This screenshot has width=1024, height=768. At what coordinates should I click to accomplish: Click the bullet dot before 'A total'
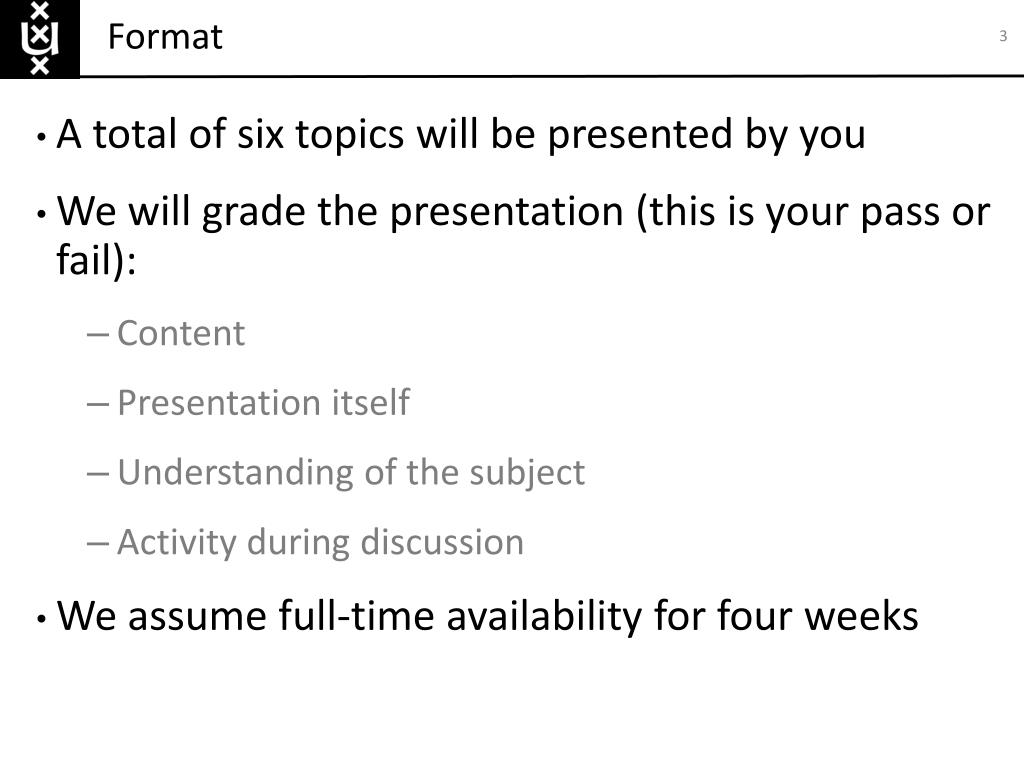tap(42, 138)
